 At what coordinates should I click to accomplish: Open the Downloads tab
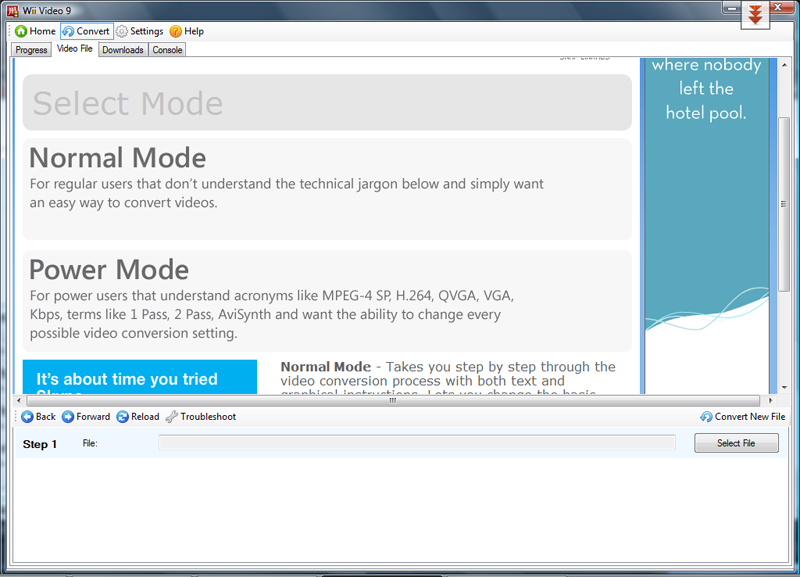point(123,50)
